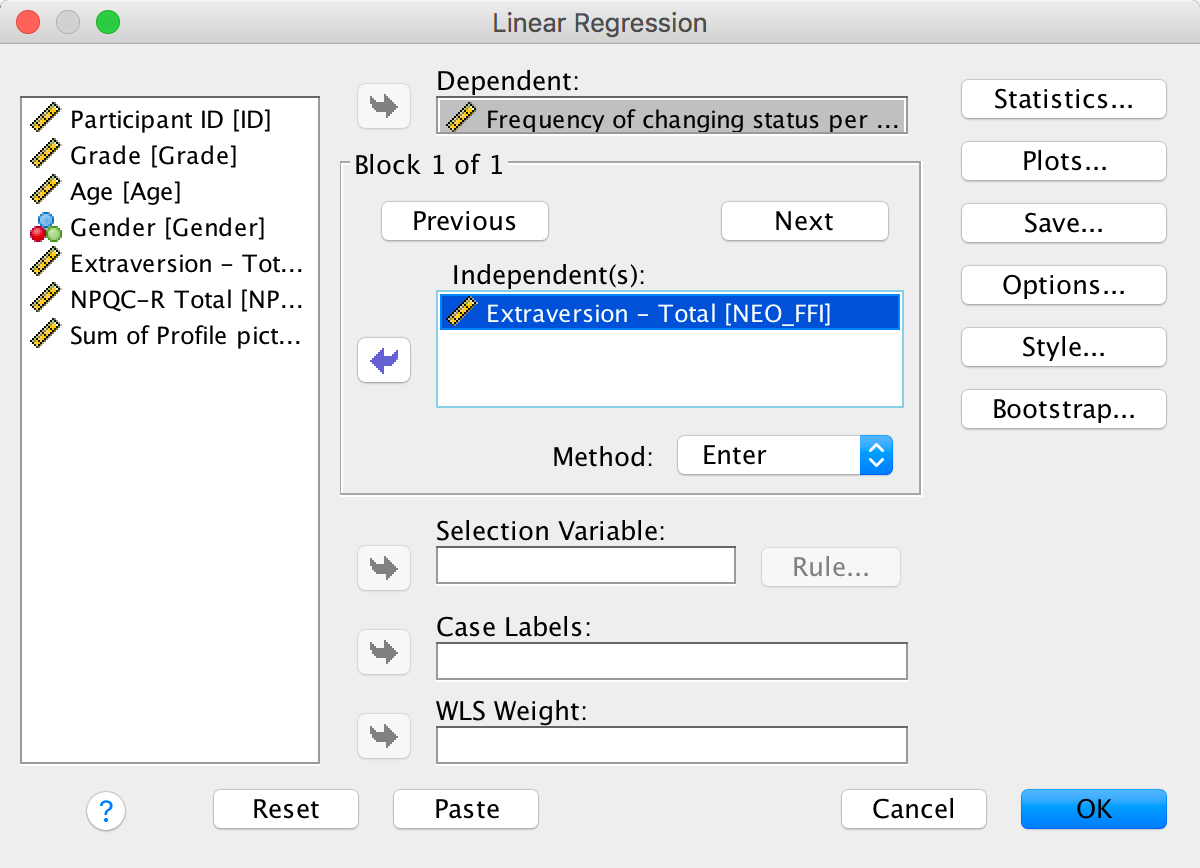Click the green maximize window button

[x=107, y=22]
